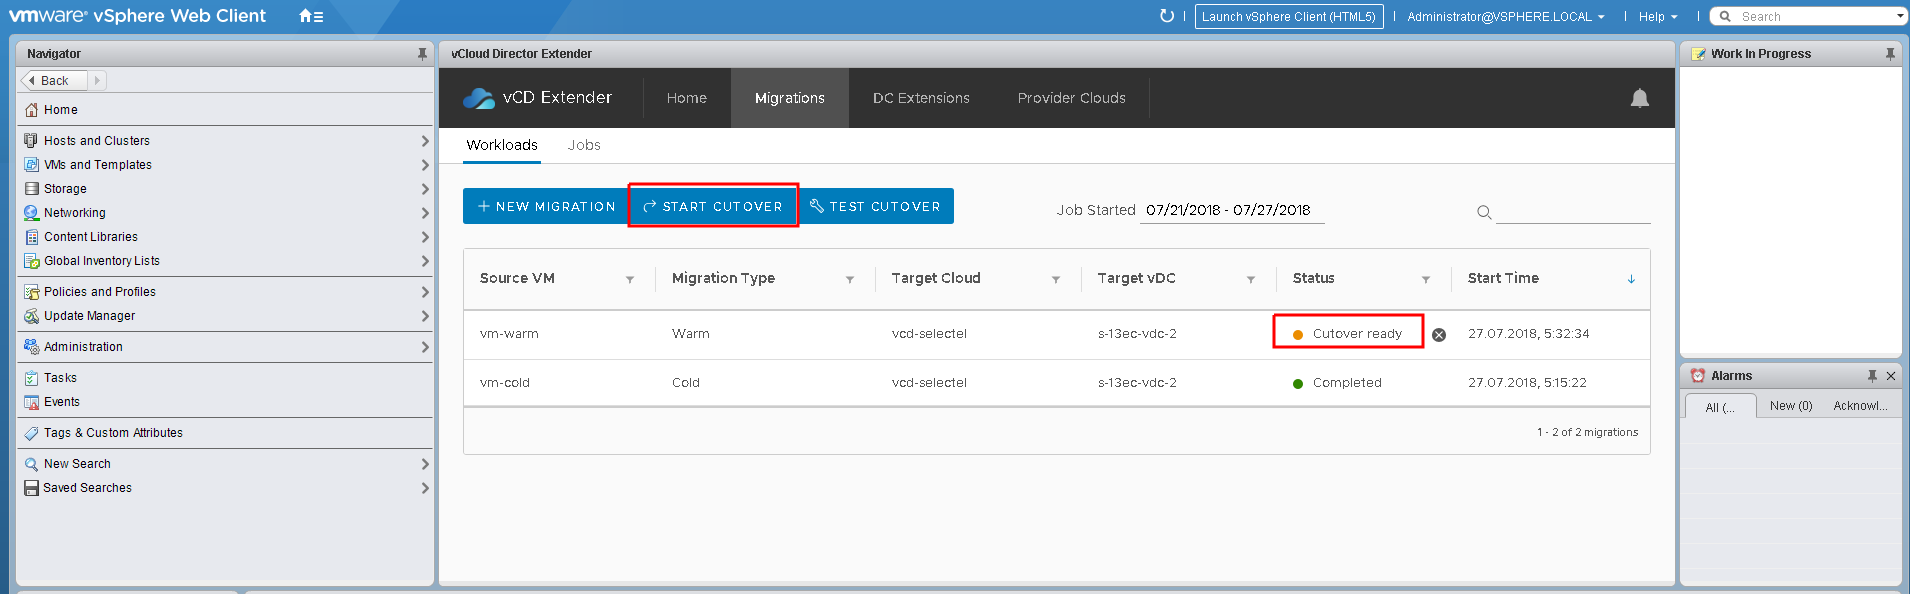The height and width of the screenshot is (594, 1910).
Task: Open the vCD Extender Home tab
Action: point(687,98)
